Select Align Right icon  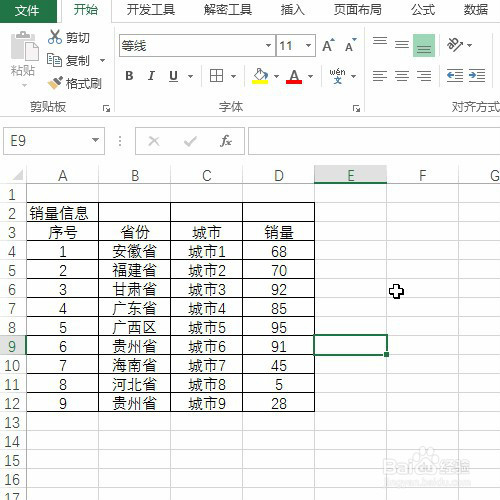pos(424,76)
